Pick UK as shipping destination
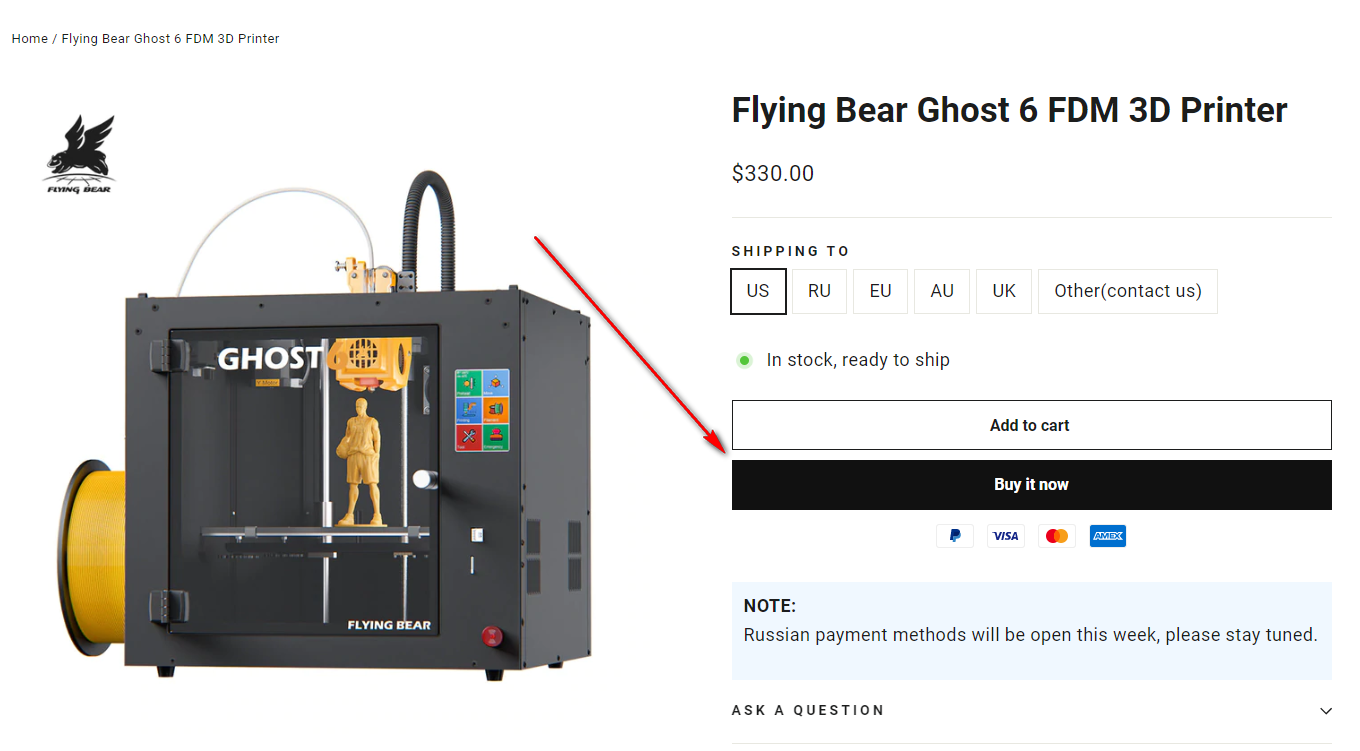The width and height of the screenshot is (1360, 751). [x=1004, y=291]
